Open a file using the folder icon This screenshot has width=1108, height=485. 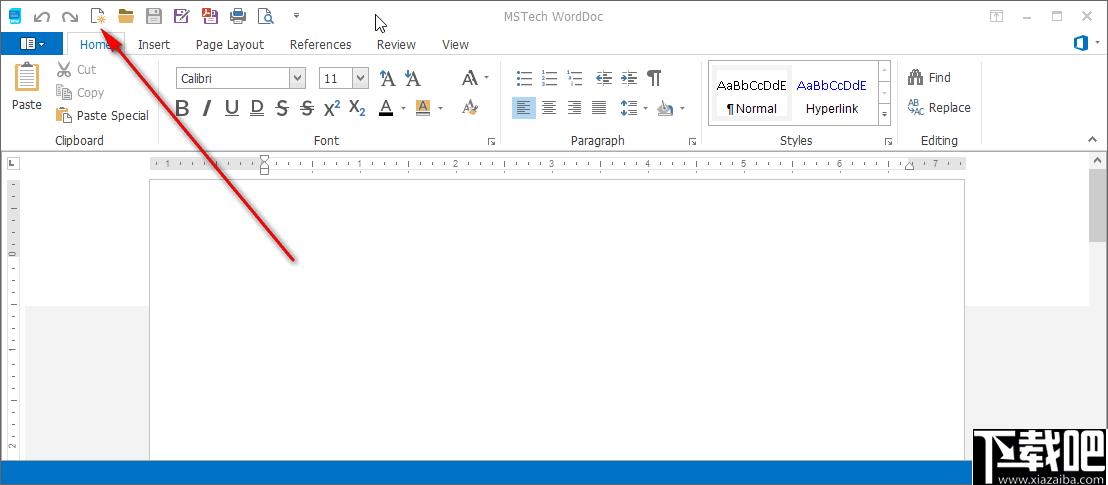click(126, 16)
